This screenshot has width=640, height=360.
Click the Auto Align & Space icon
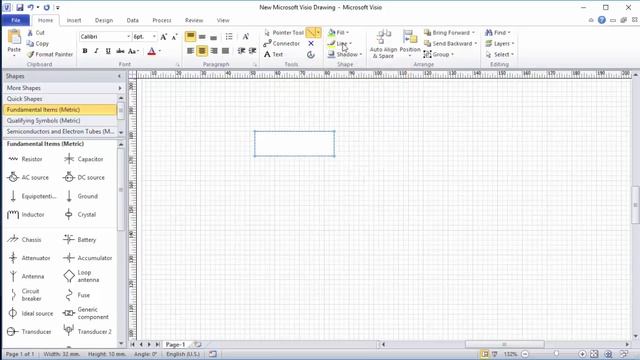point(383,37)
